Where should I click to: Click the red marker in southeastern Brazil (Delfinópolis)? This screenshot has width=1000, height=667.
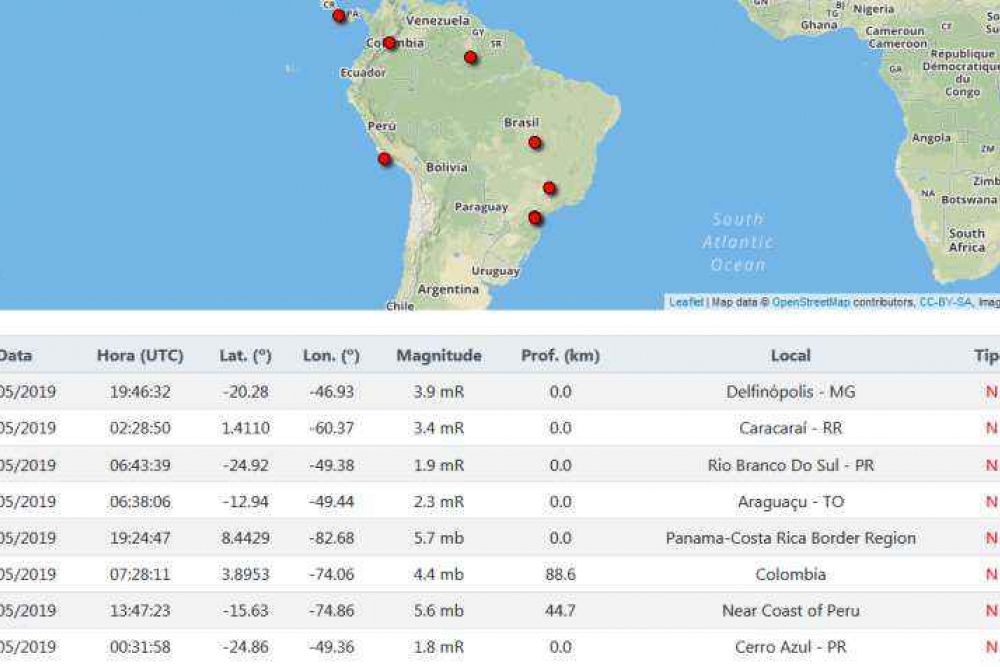tap(549, 188)
